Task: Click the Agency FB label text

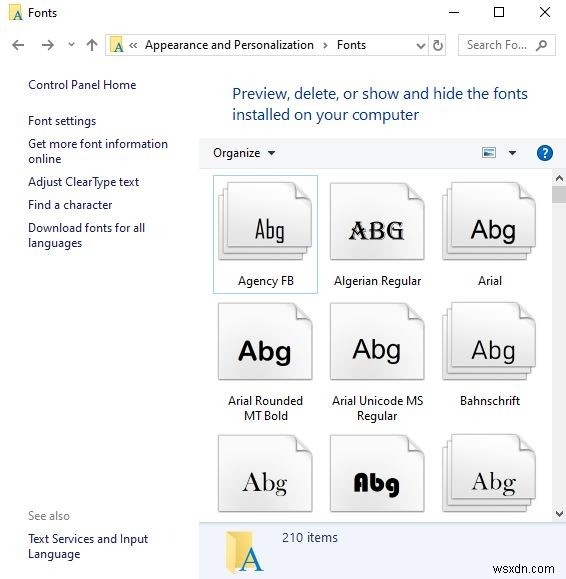Action: 266,281
